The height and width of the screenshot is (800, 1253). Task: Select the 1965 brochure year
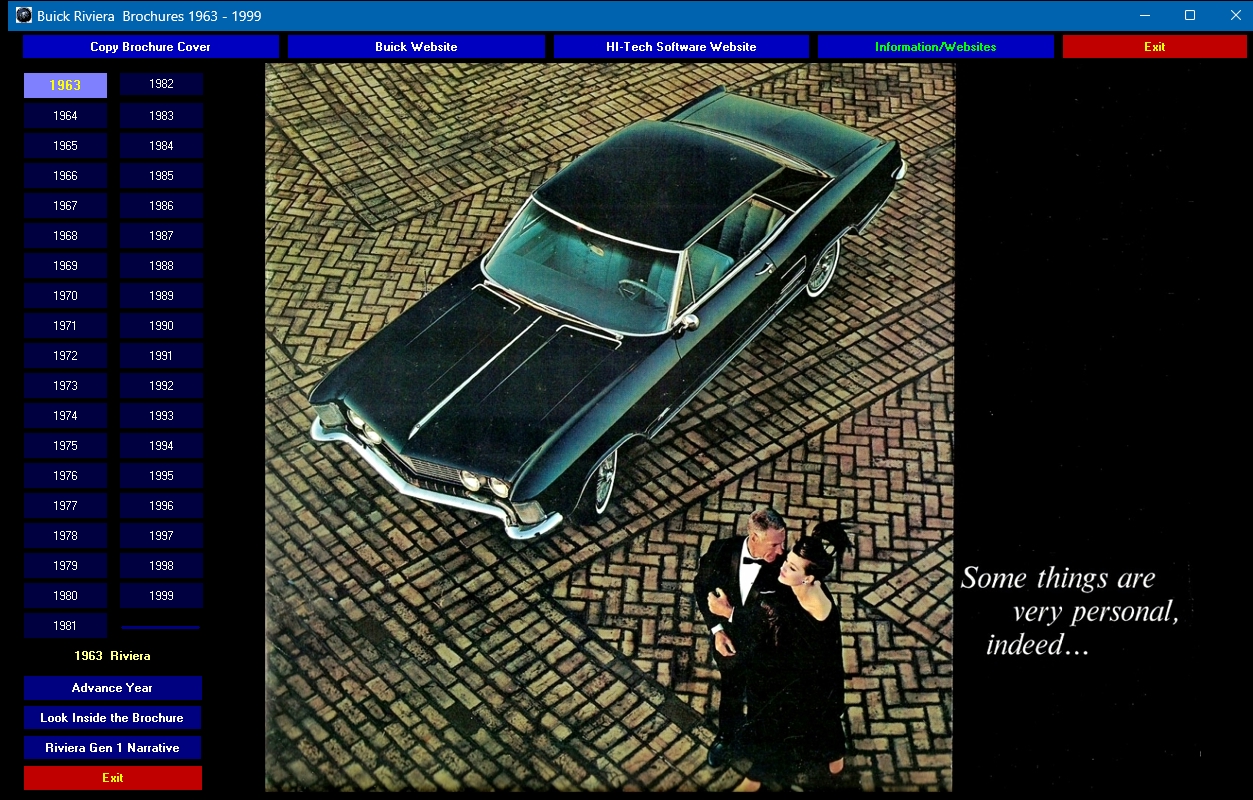[65, 146]
